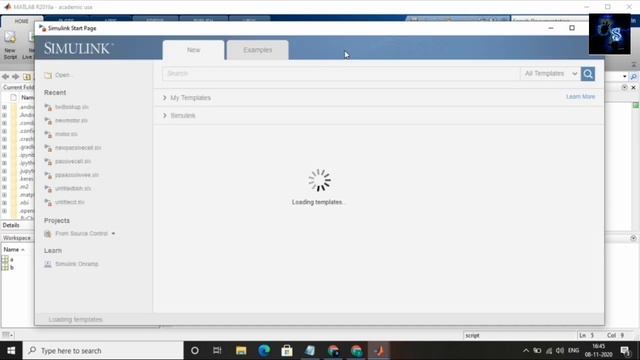Click inside the template Search field
The height and width of the screenshot is (360, 640).
(x=341, y=73)
